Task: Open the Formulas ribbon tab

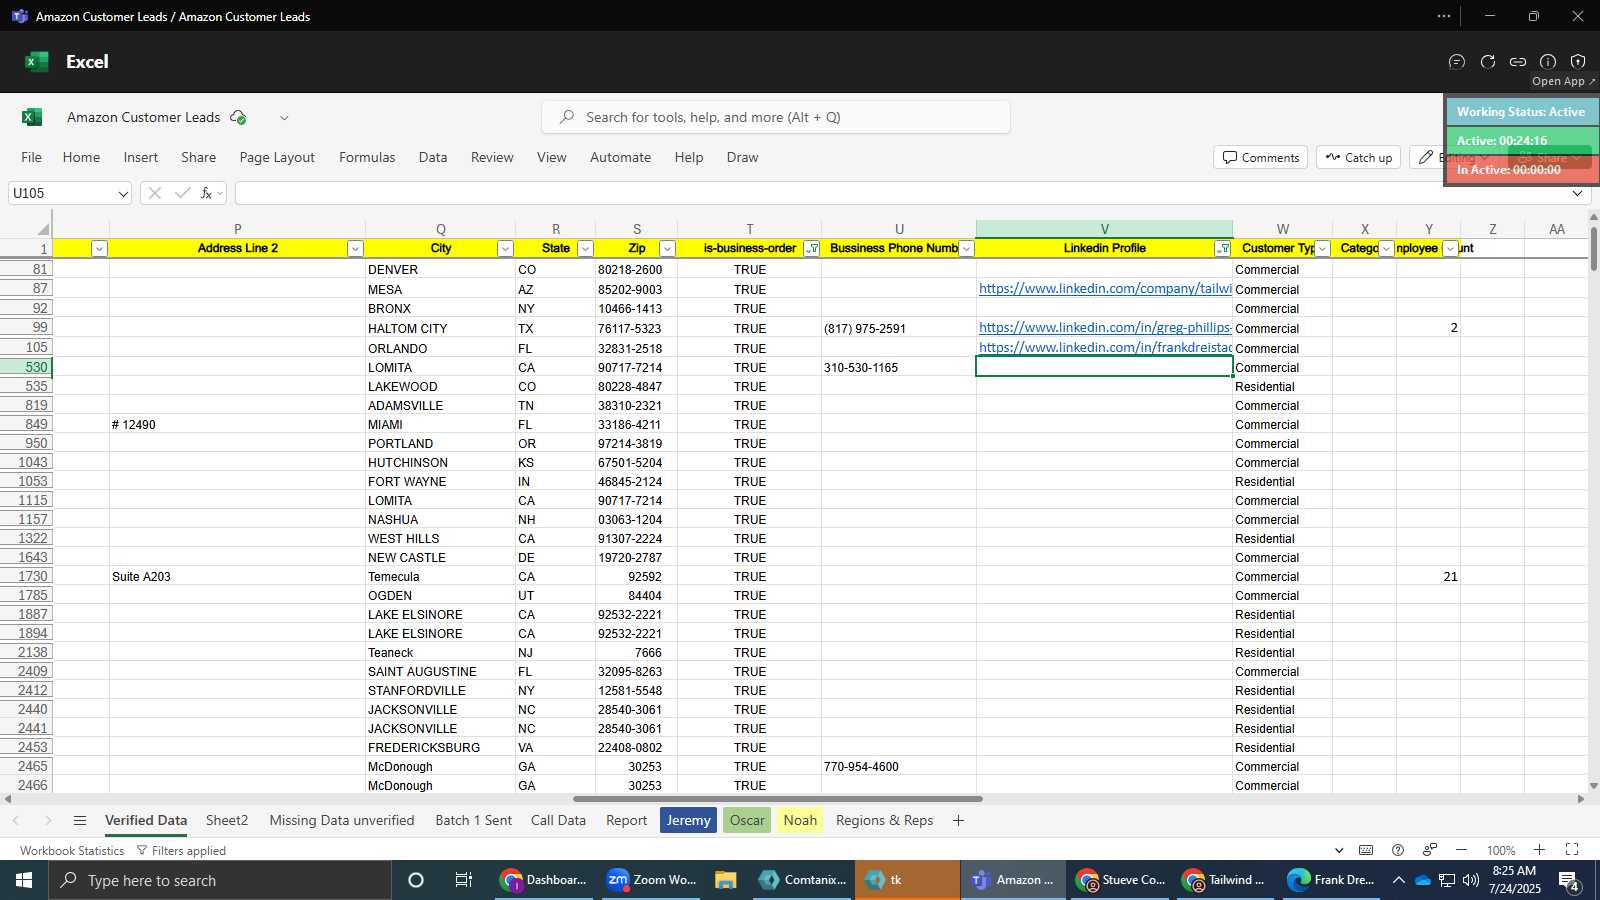Action: coord(367,157)
